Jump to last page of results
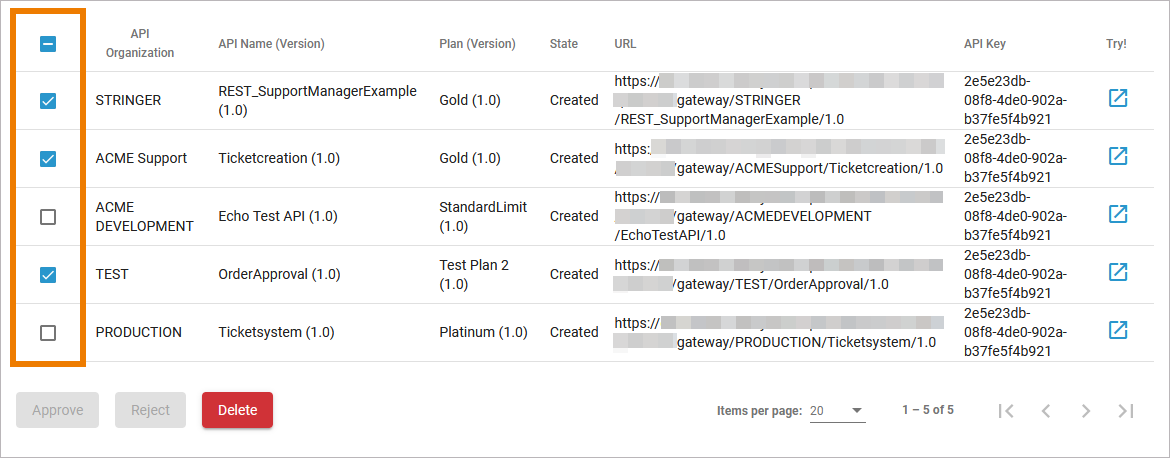This screenshot has width=1170, height=458. pyautogui.click(x=1126, y=410)
